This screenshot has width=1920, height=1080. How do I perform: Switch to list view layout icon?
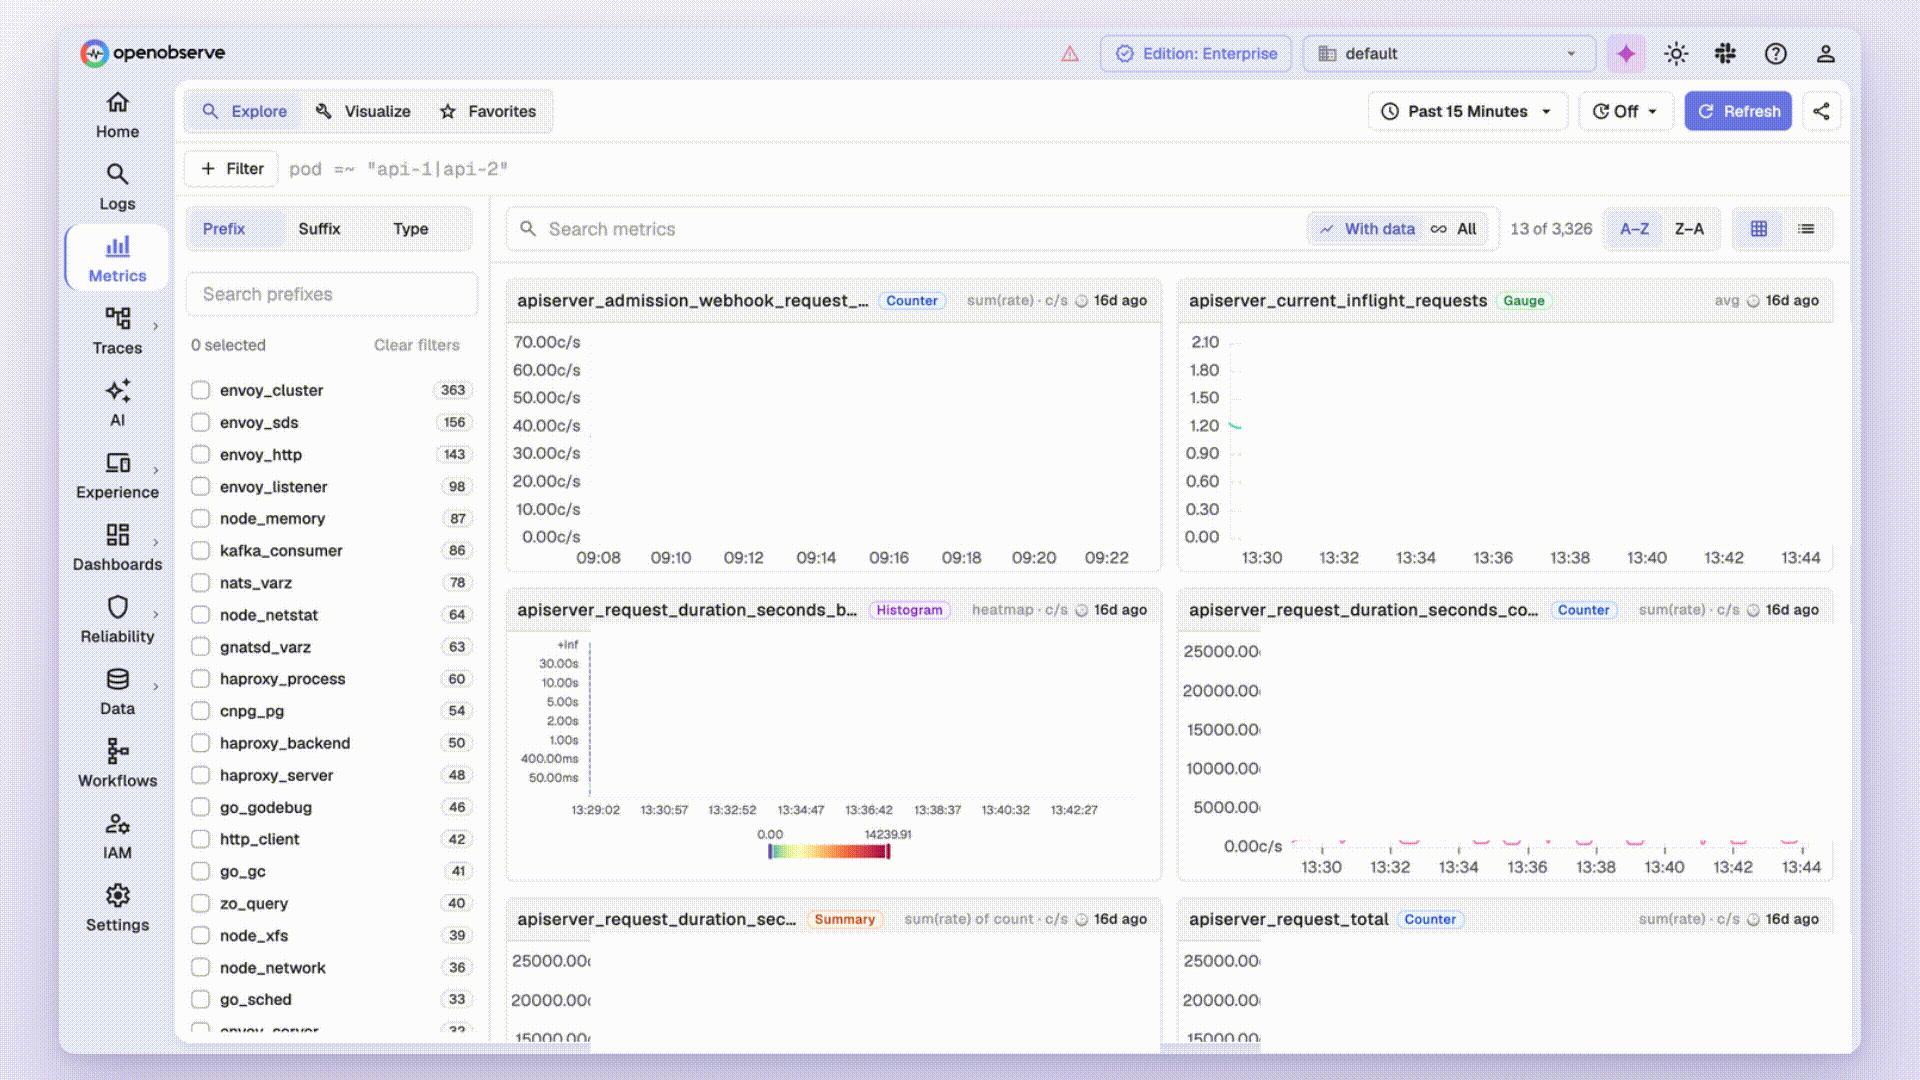(x=1806, y=229)
